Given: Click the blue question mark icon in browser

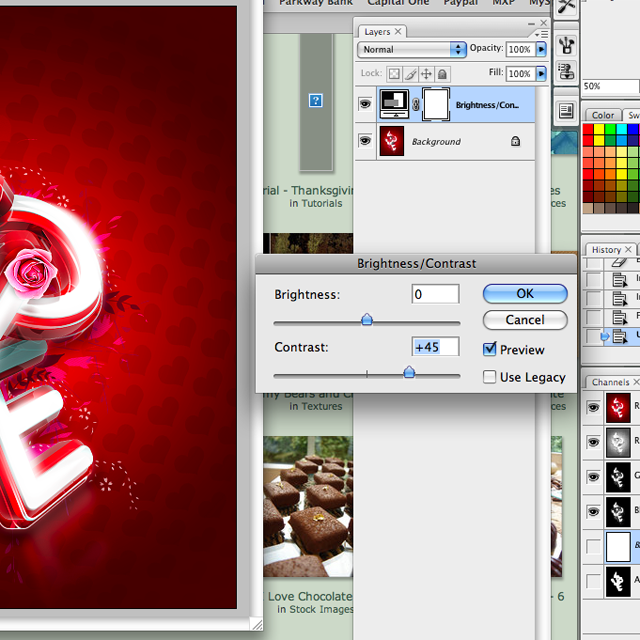Looking at the screenshot, I should coord(316,100).
